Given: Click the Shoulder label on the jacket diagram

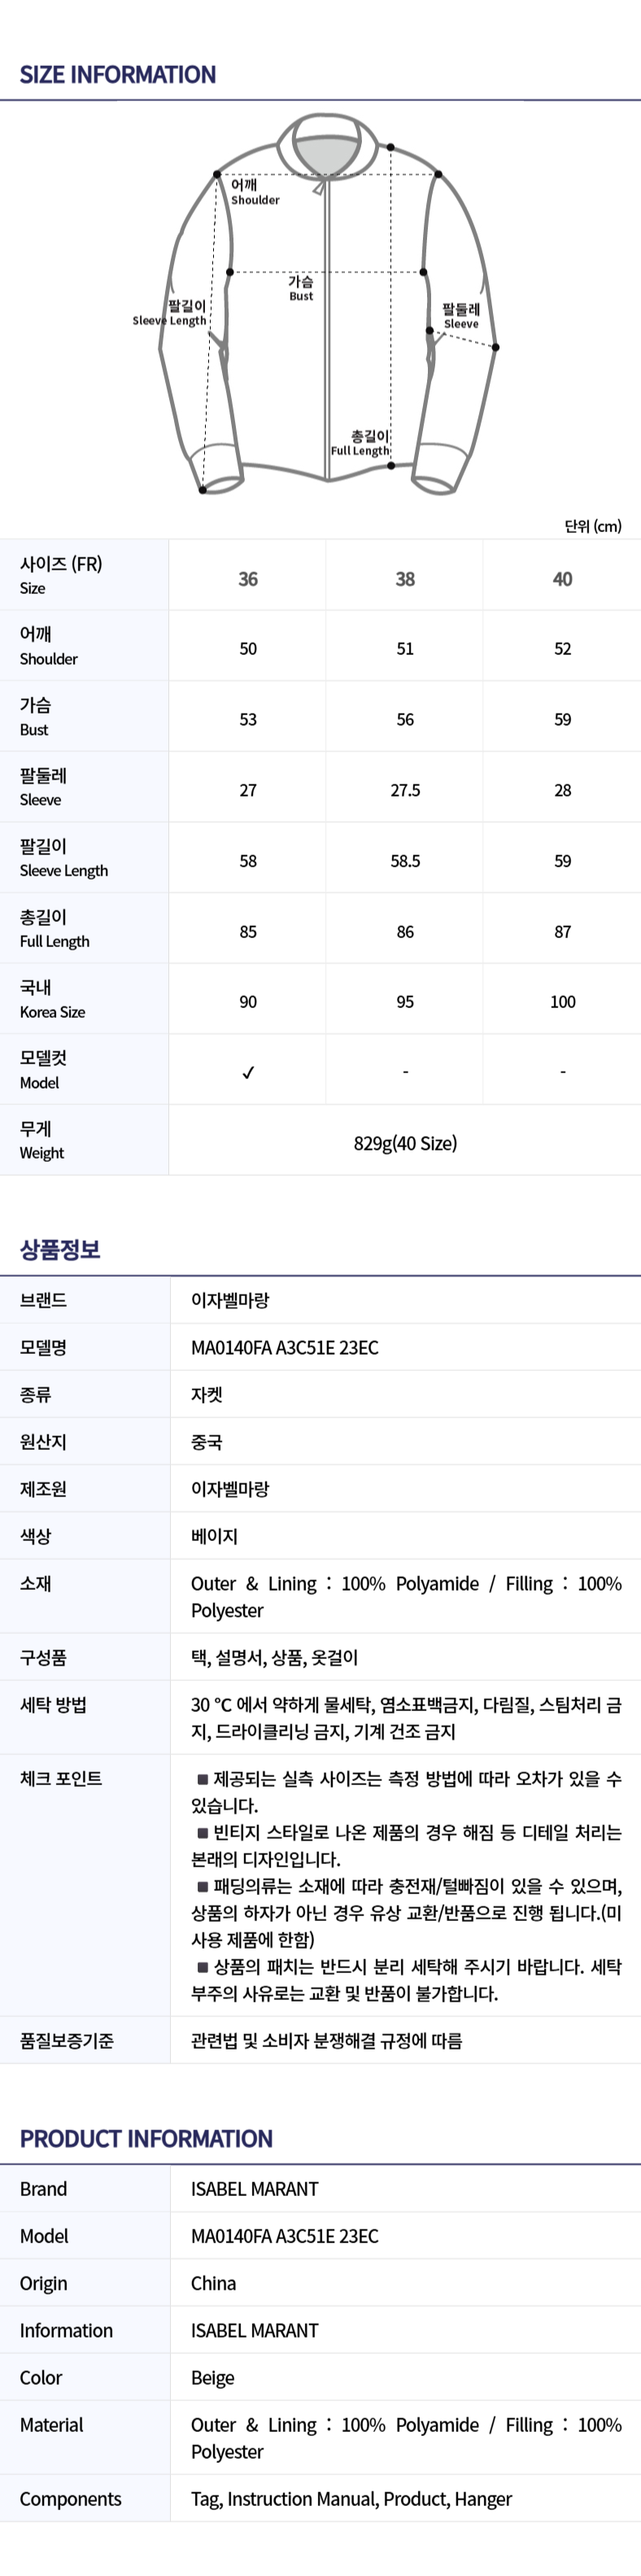Looking at the screenshot, I should point(254,192).
